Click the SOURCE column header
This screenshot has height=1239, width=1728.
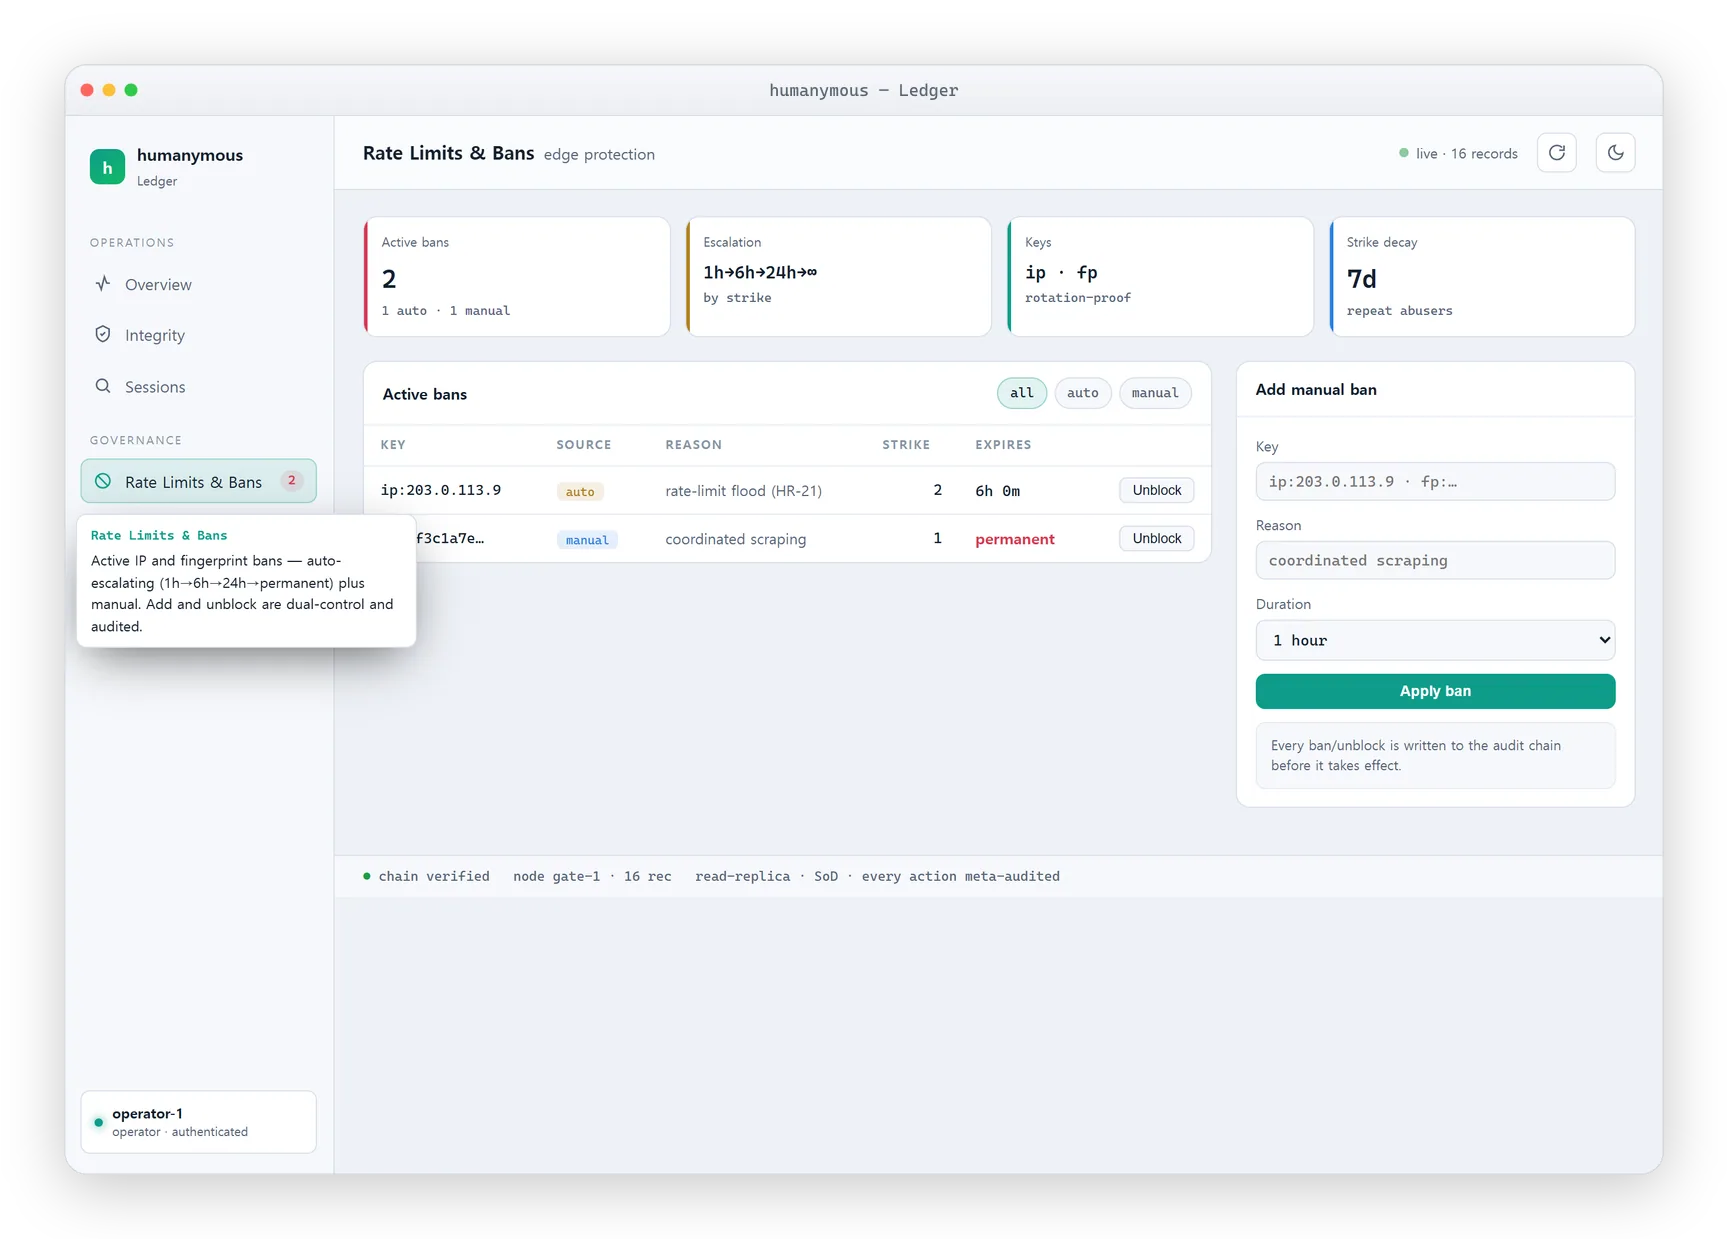coord(584,445)
